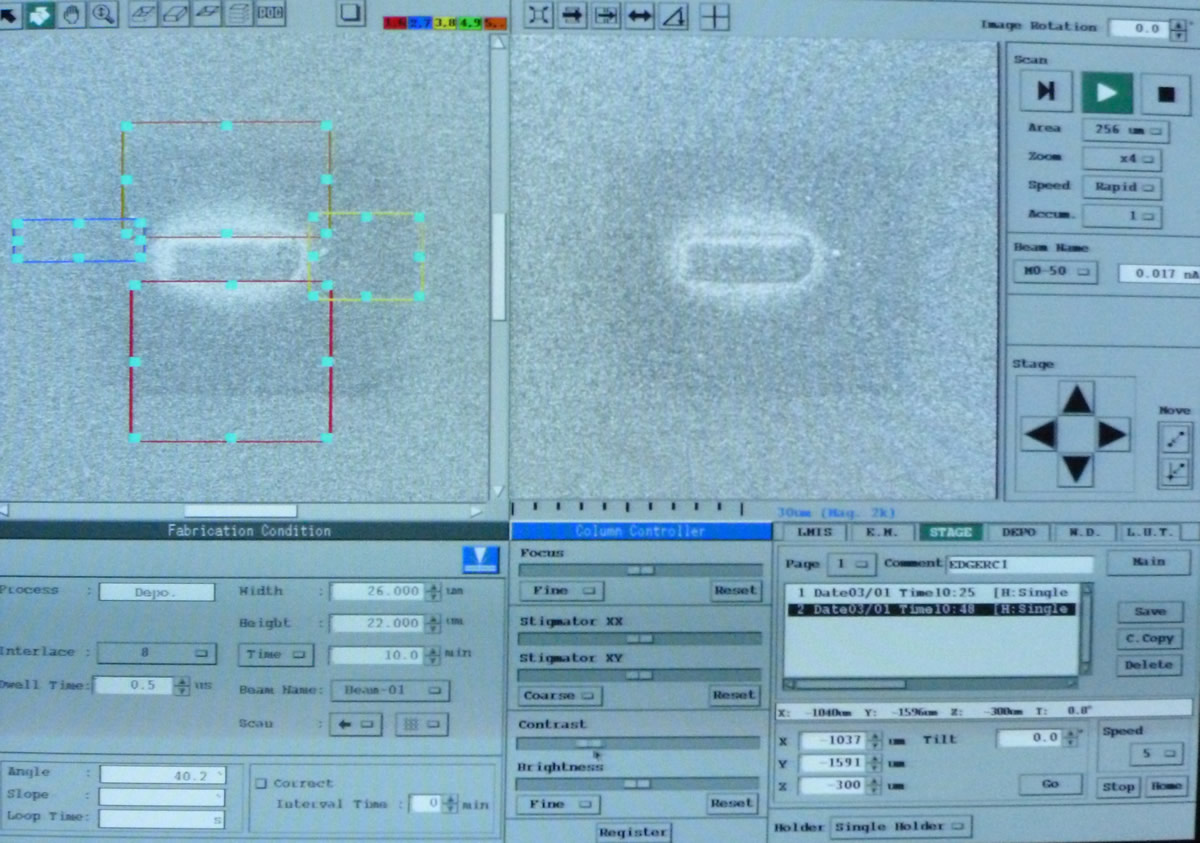This screenshot has height=843, width=1200.
Task: Activate the magnifier zoom tool
Action: [x=103, y=14]
